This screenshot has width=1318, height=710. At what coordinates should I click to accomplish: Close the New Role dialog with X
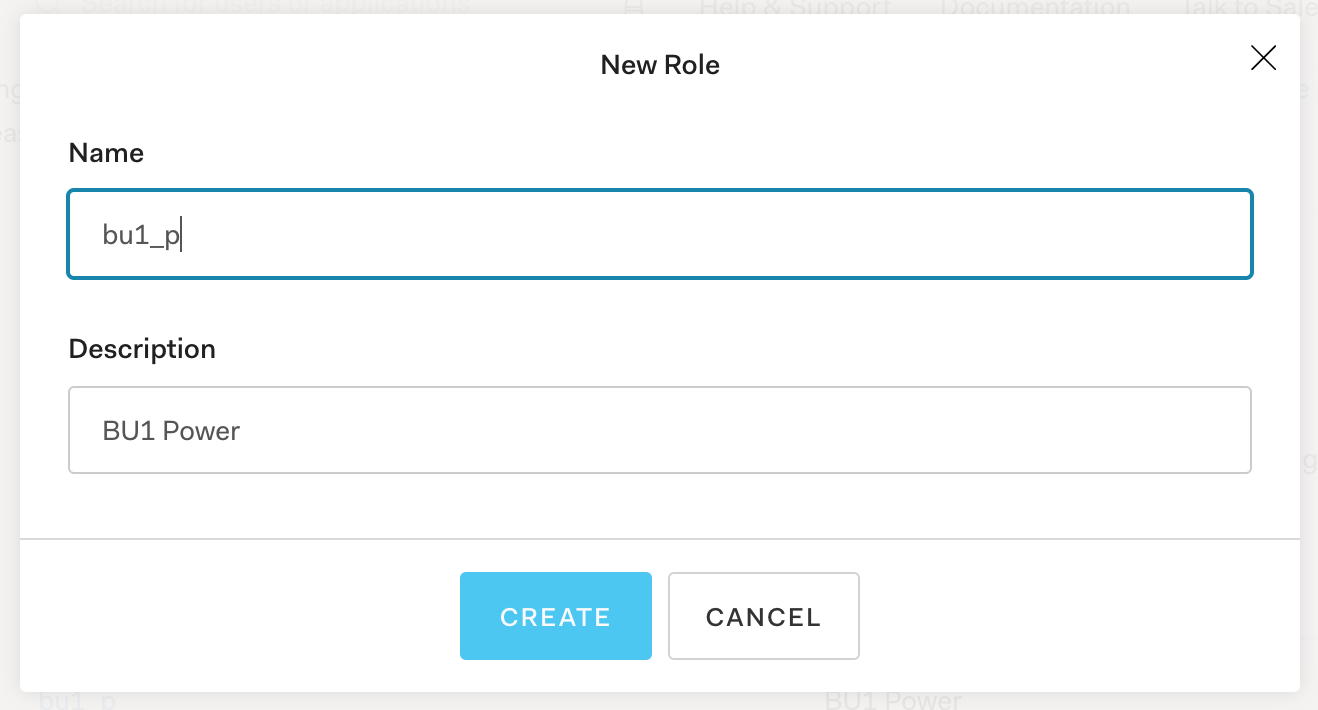pos(1263,58)
